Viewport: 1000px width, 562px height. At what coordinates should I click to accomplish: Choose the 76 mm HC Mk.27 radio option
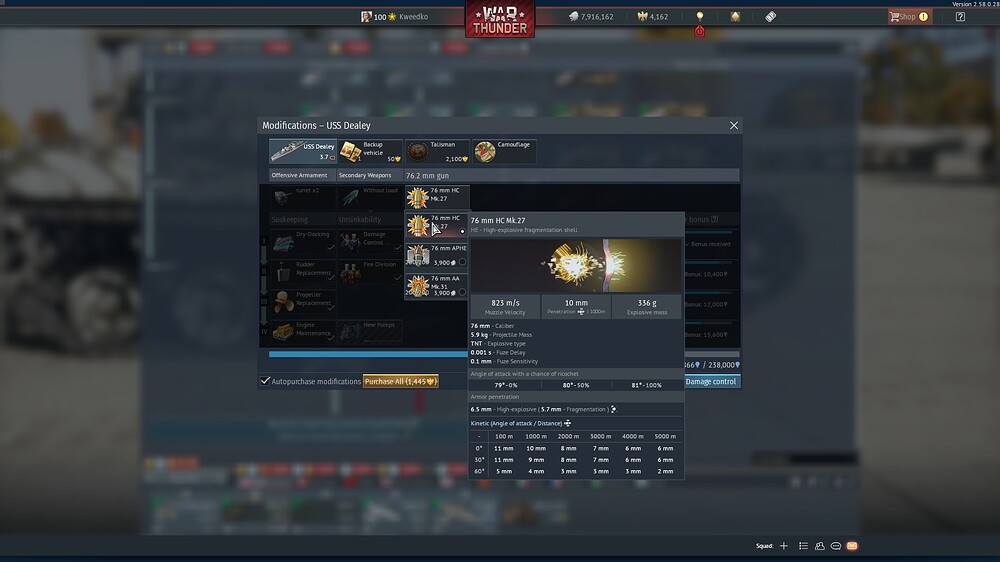coord(462,232)
